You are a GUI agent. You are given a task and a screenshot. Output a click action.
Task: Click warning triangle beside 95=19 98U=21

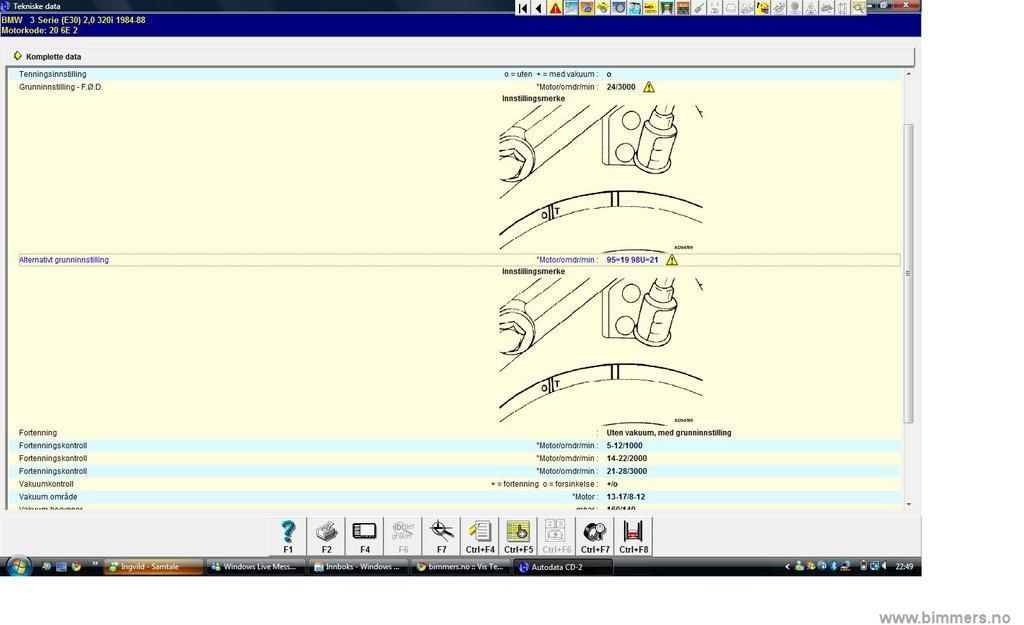[x=671, y=260]
